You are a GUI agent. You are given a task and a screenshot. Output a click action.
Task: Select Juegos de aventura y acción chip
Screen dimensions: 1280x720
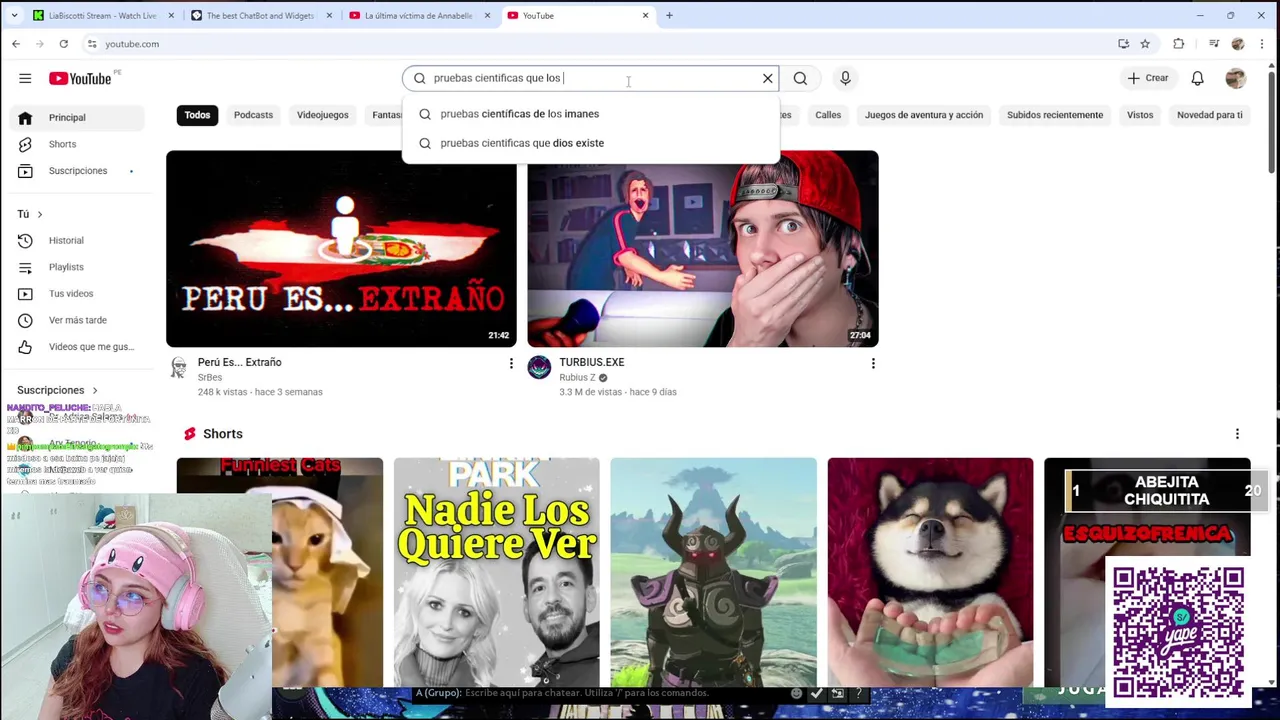(x=924, y=115)
